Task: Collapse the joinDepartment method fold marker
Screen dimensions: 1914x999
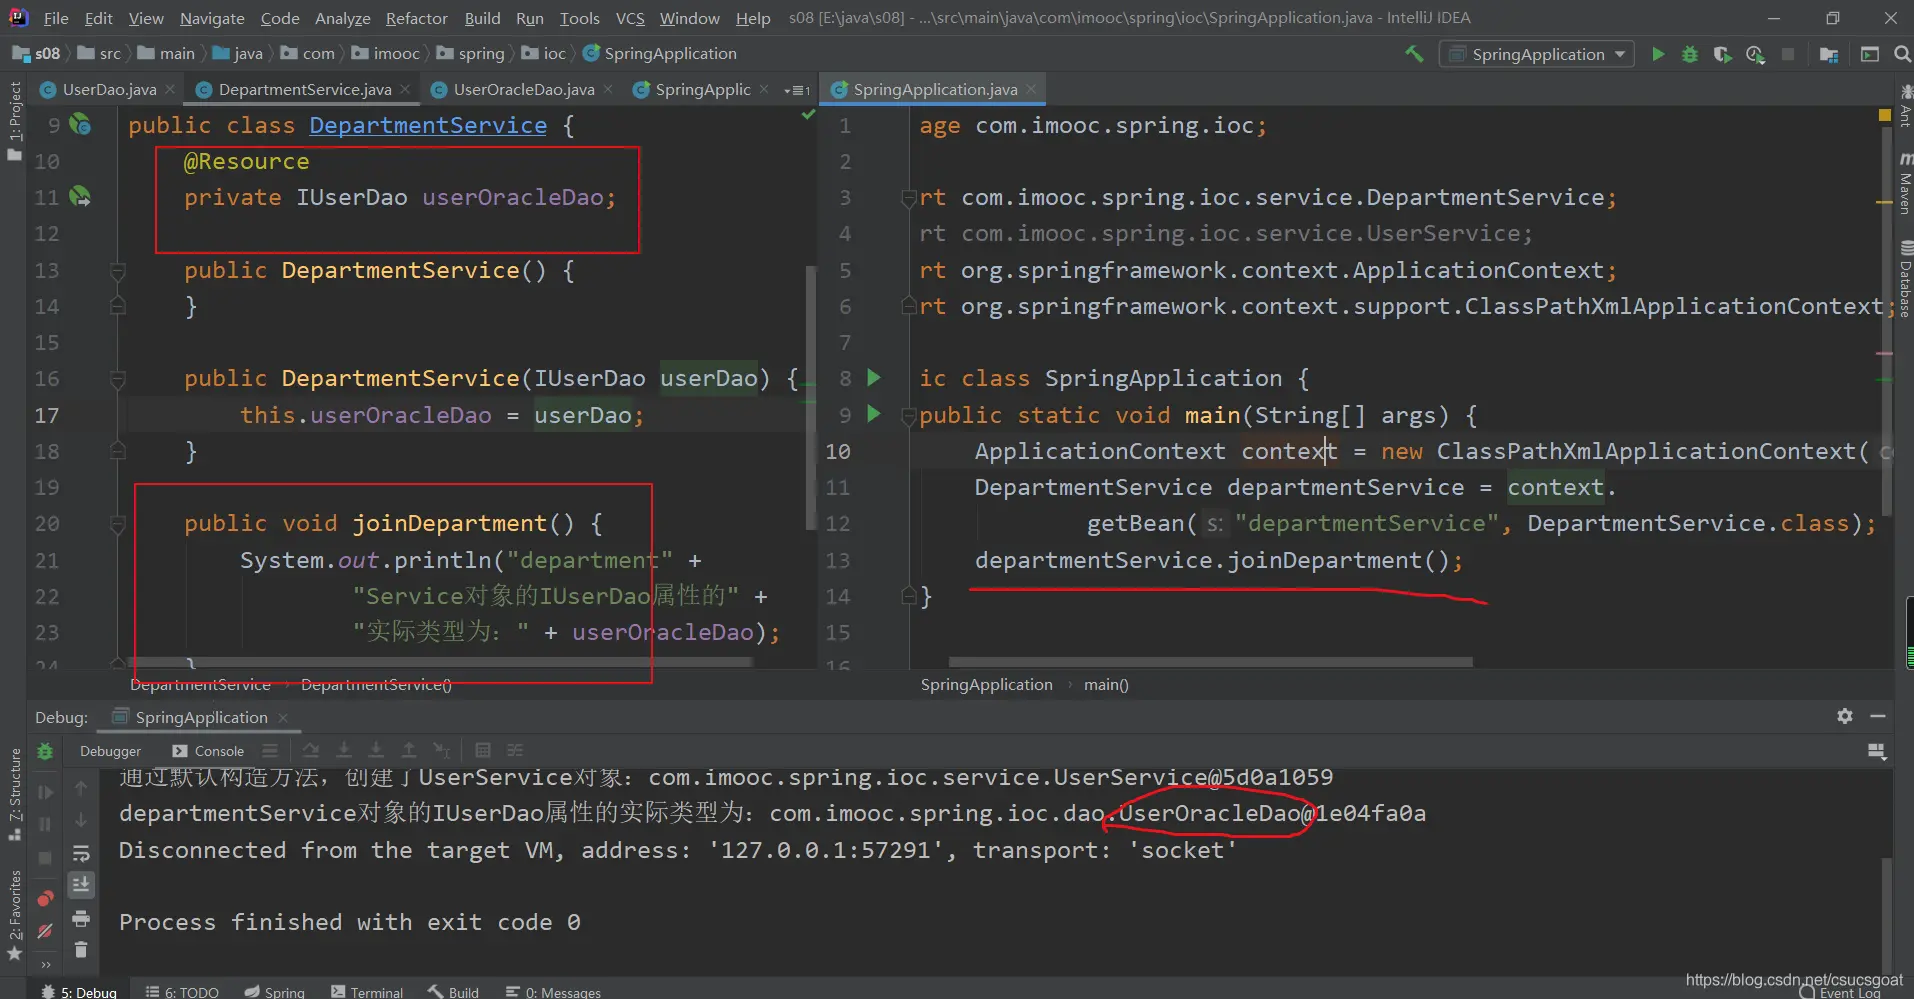Action: point(117,524)
